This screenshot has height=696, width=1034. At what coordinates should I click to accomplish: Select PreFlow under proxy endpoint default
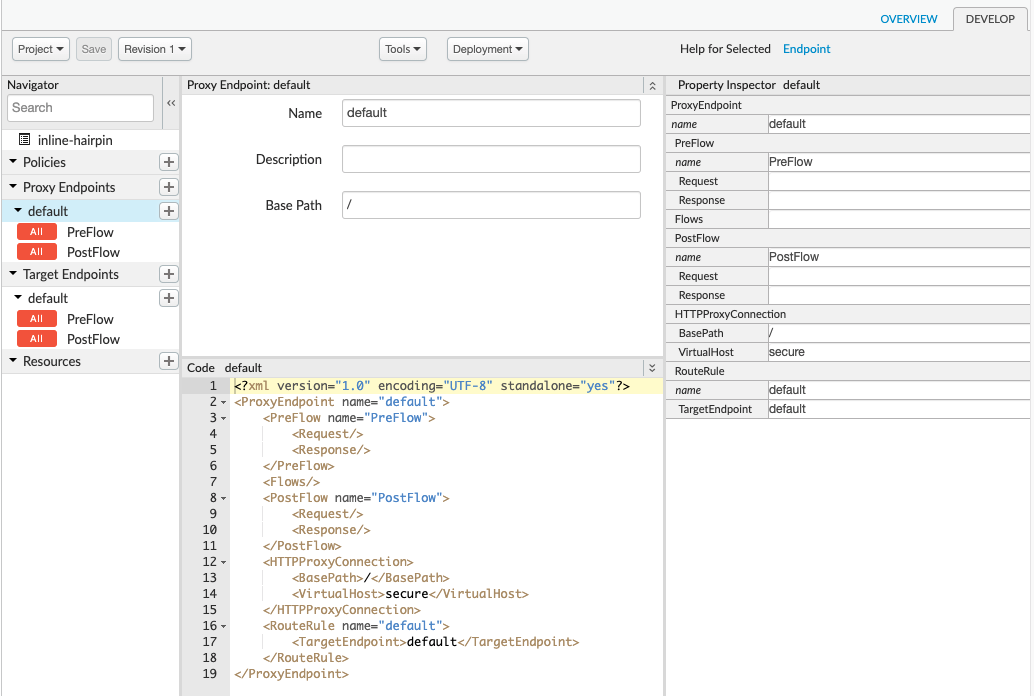coord(90,232)
